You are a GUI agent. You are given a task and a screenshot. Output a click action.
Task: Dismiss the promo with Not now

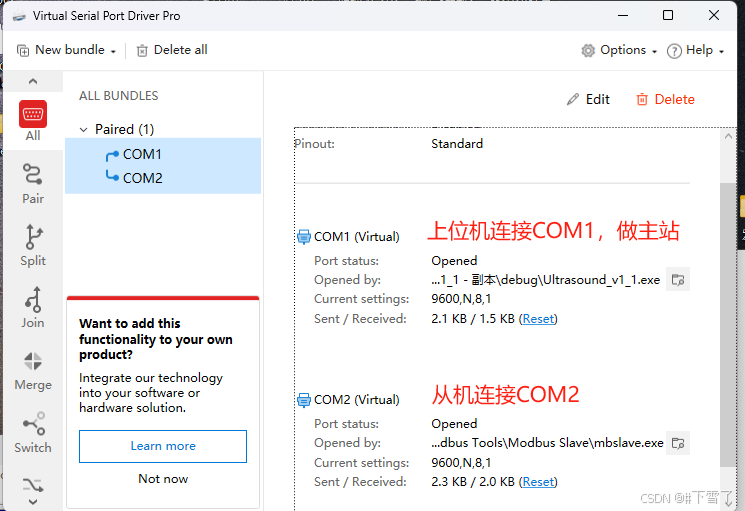click(x=163, y=479)
